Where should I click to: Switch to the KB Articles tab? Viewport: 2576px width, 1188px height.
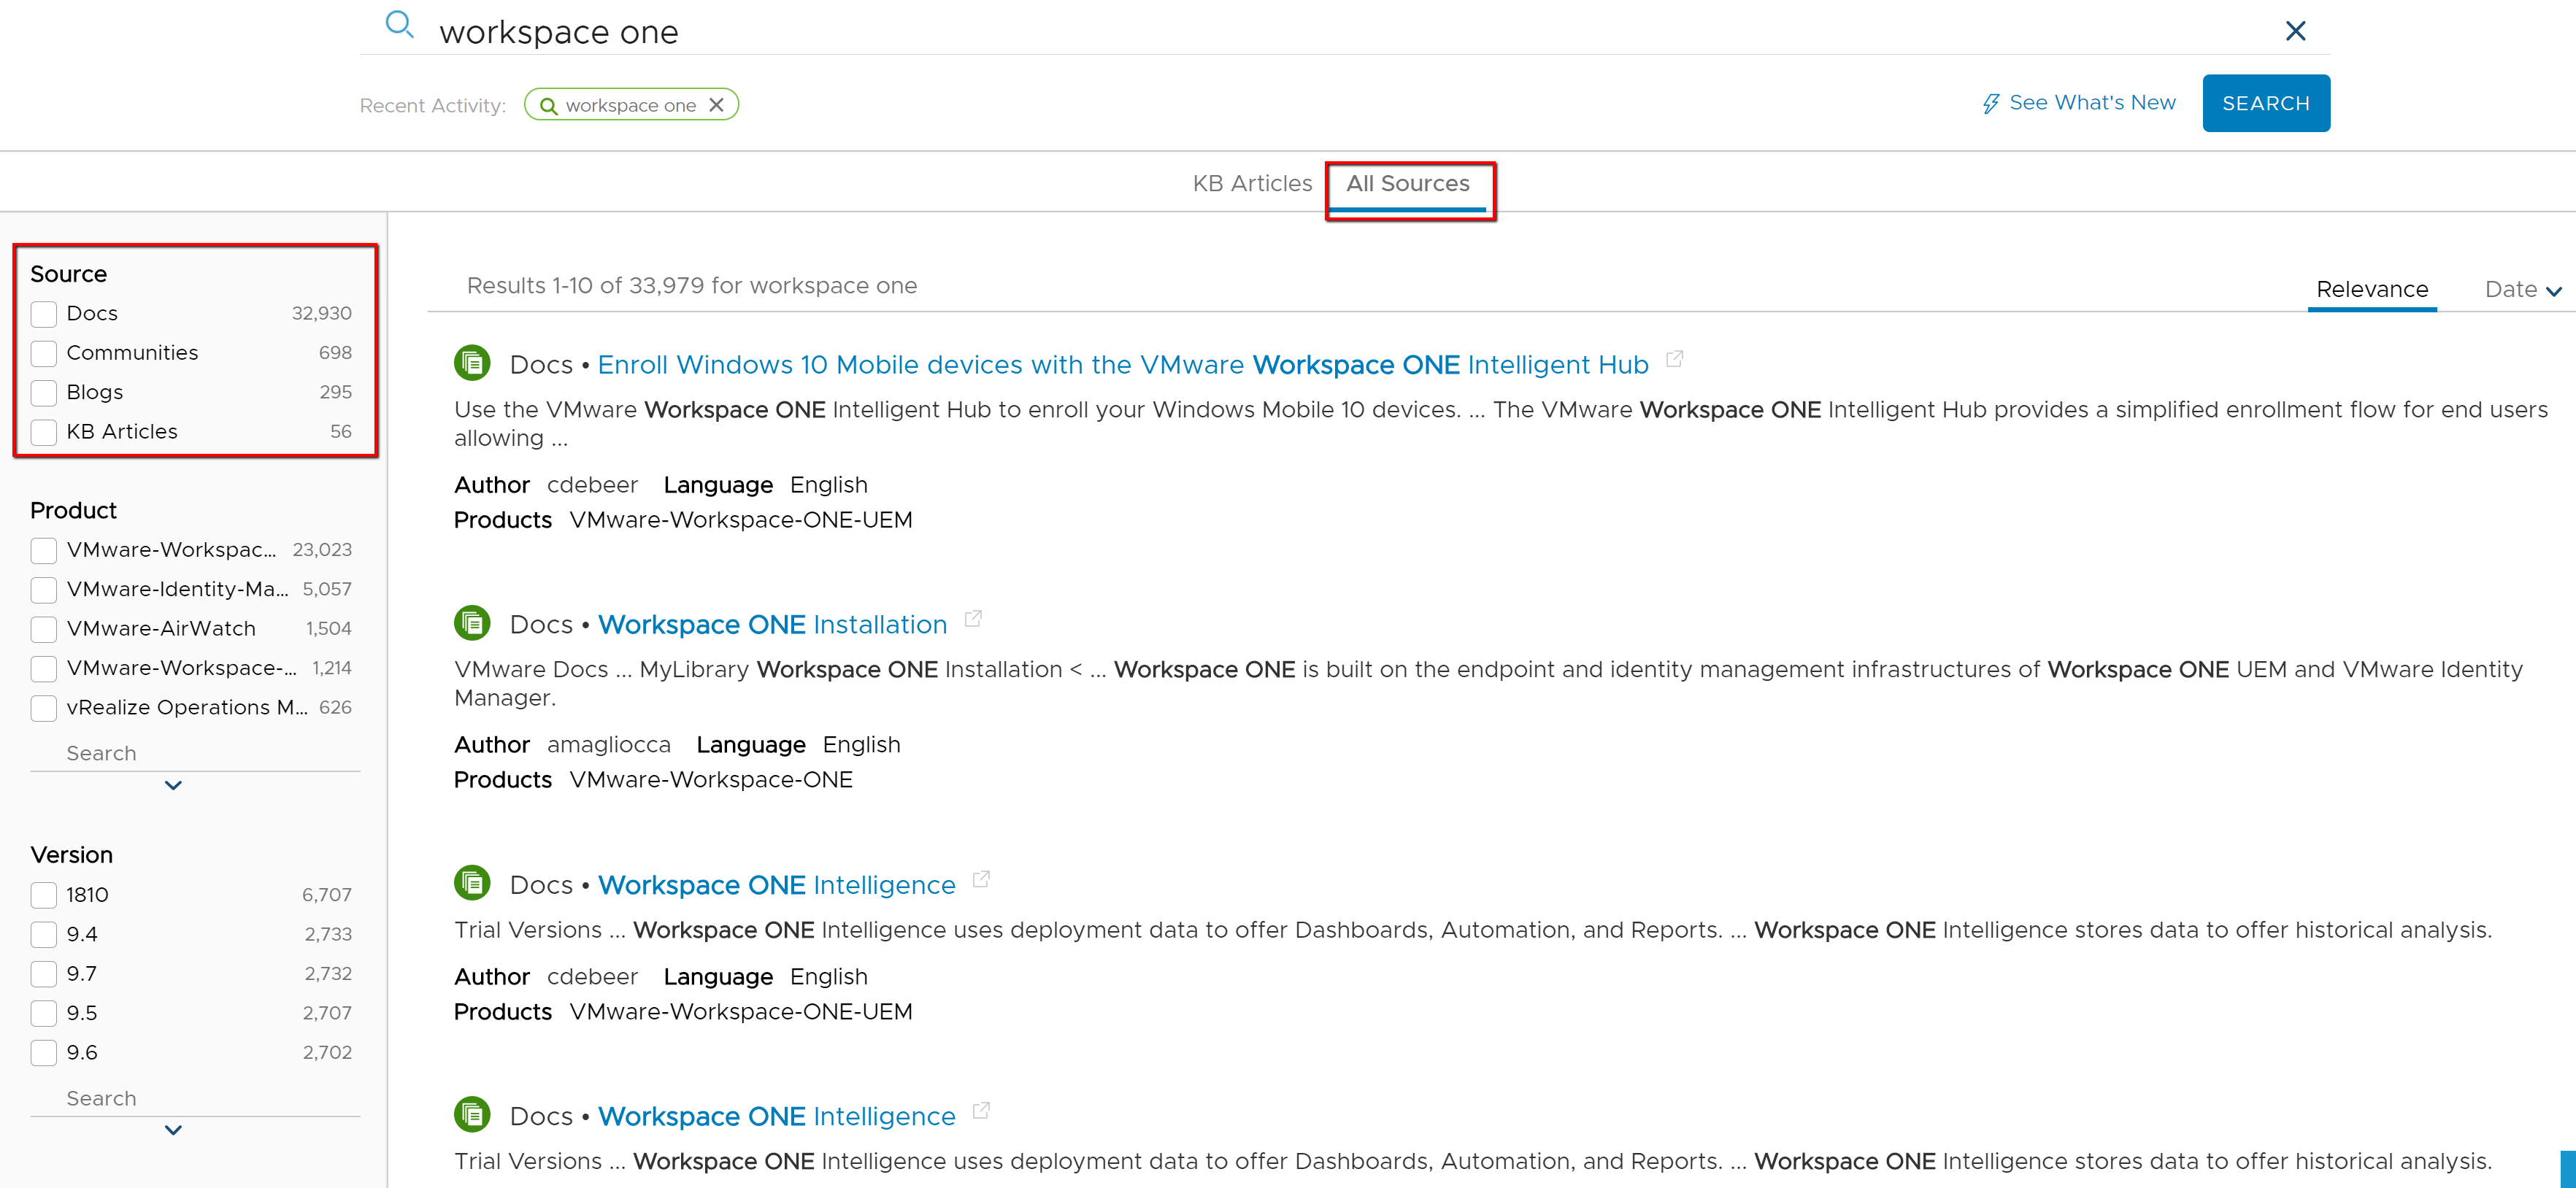pos(1252,184)
